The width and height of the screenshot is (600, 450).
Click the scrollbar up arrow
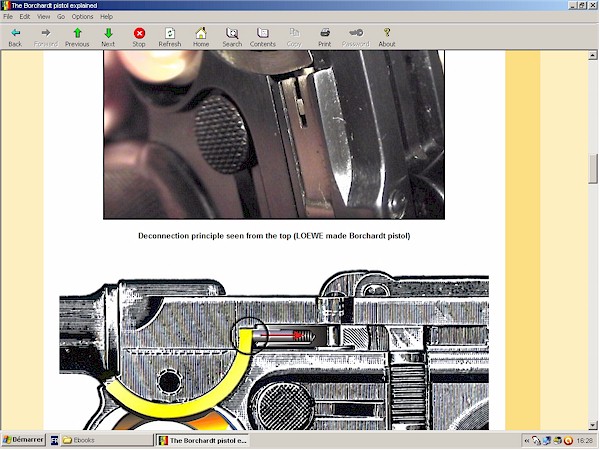click(593, 55)
